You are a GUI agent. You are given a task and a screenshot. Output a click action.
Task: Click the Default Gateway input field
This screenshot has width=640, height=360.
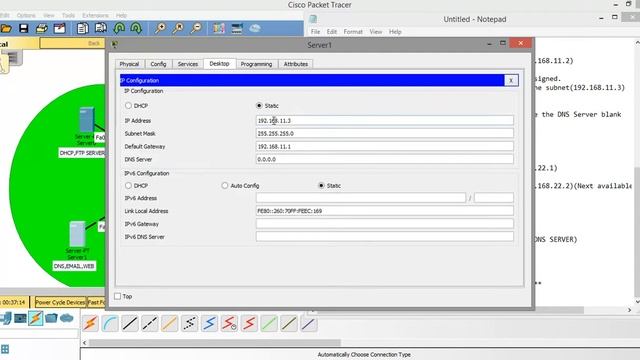click(x=384, y=146)
